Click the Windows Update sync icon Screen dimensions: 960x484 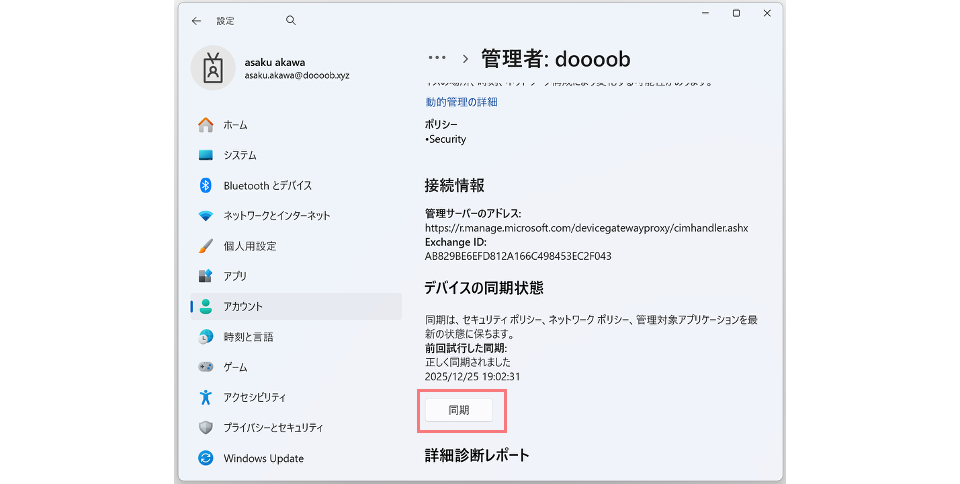click(206, 458)
